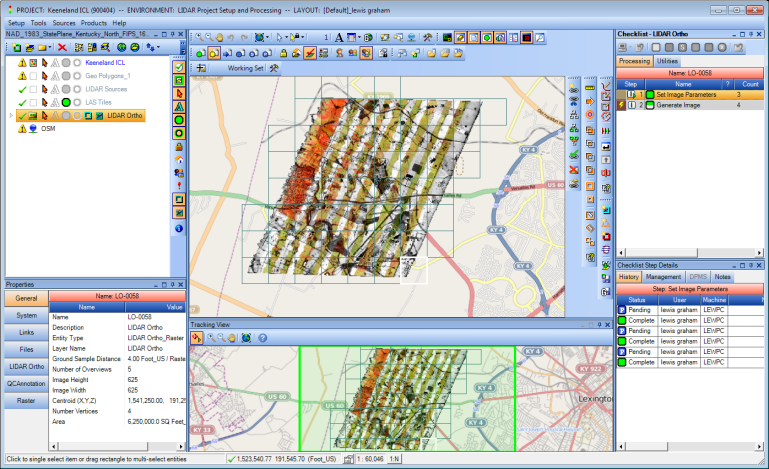The width and height of the screenshot is (769, 469).
Task: Click the text annotation 'A' tool icon
Action: click(338, 37)
